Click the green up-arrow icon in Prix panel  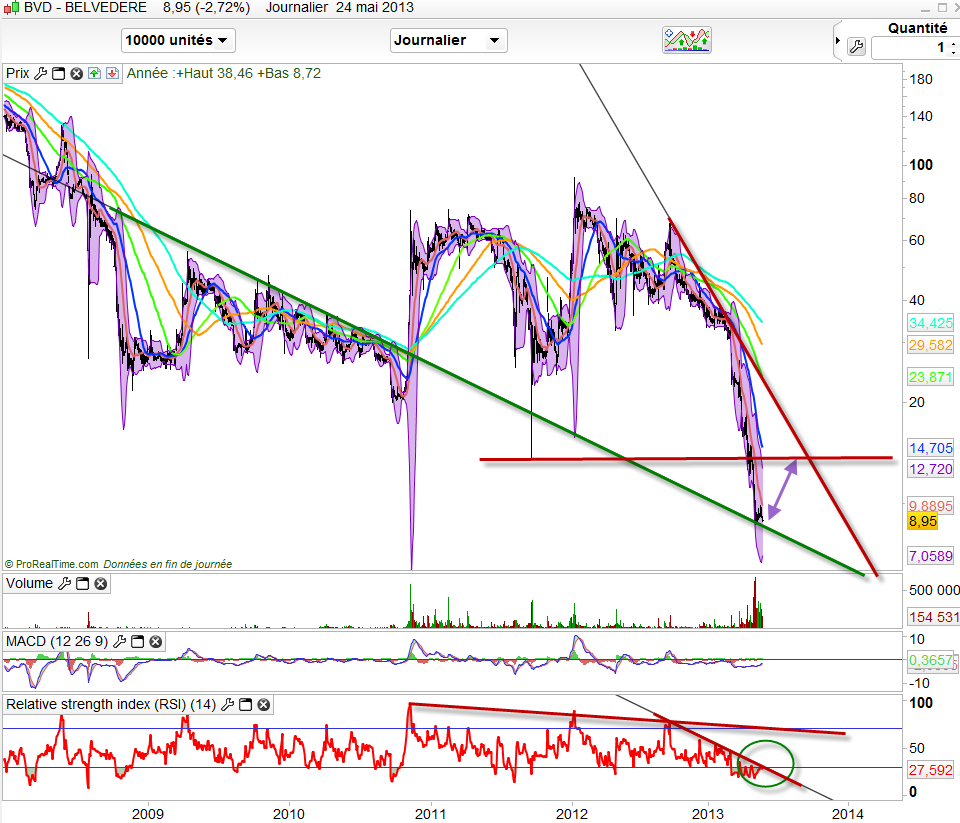click(x=94, y=73)
